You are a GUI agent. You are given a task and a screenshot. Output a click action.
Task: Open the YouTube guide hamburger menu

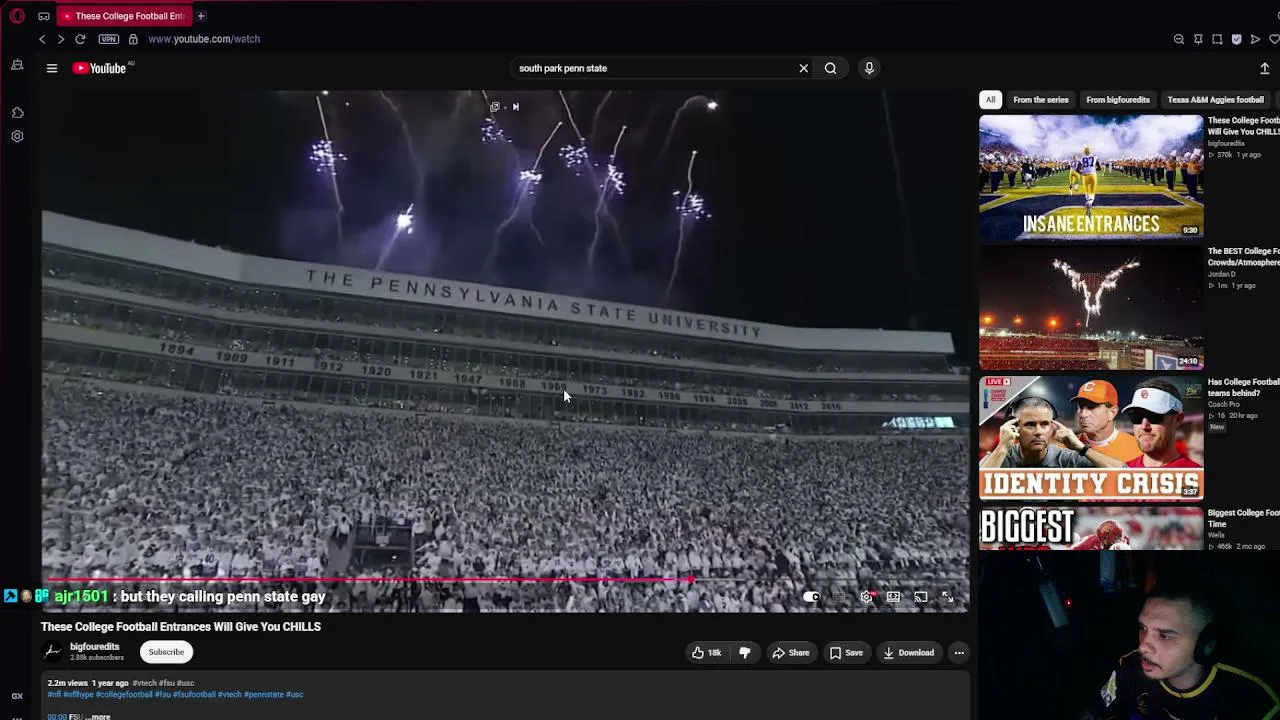(x=52, y=68)
